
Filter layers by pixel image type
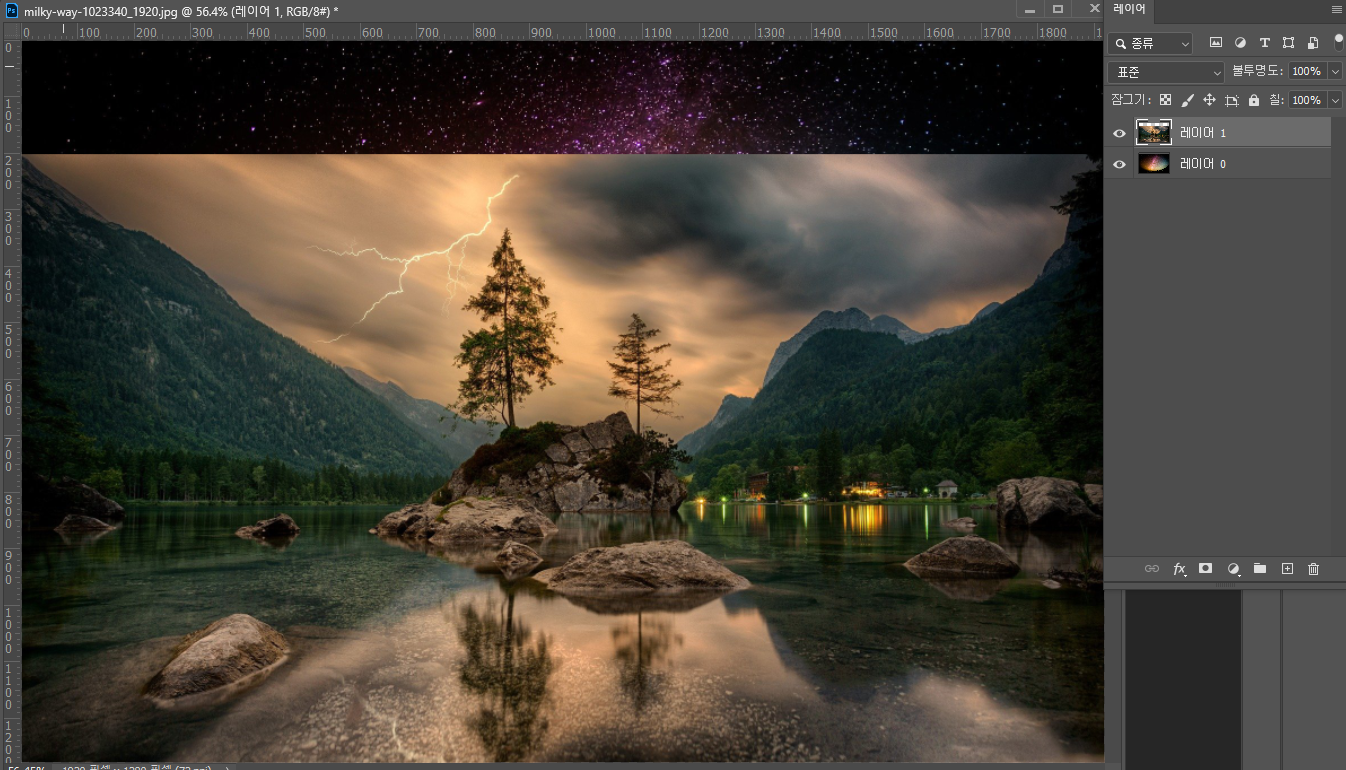(1216, 43)
